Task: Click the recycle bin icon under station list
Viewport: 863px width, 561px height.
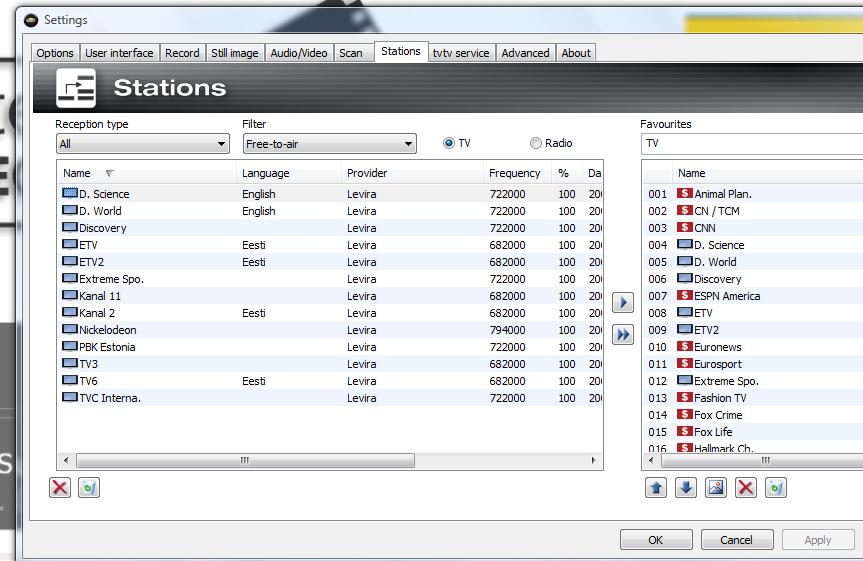Action: pos(89,487)
